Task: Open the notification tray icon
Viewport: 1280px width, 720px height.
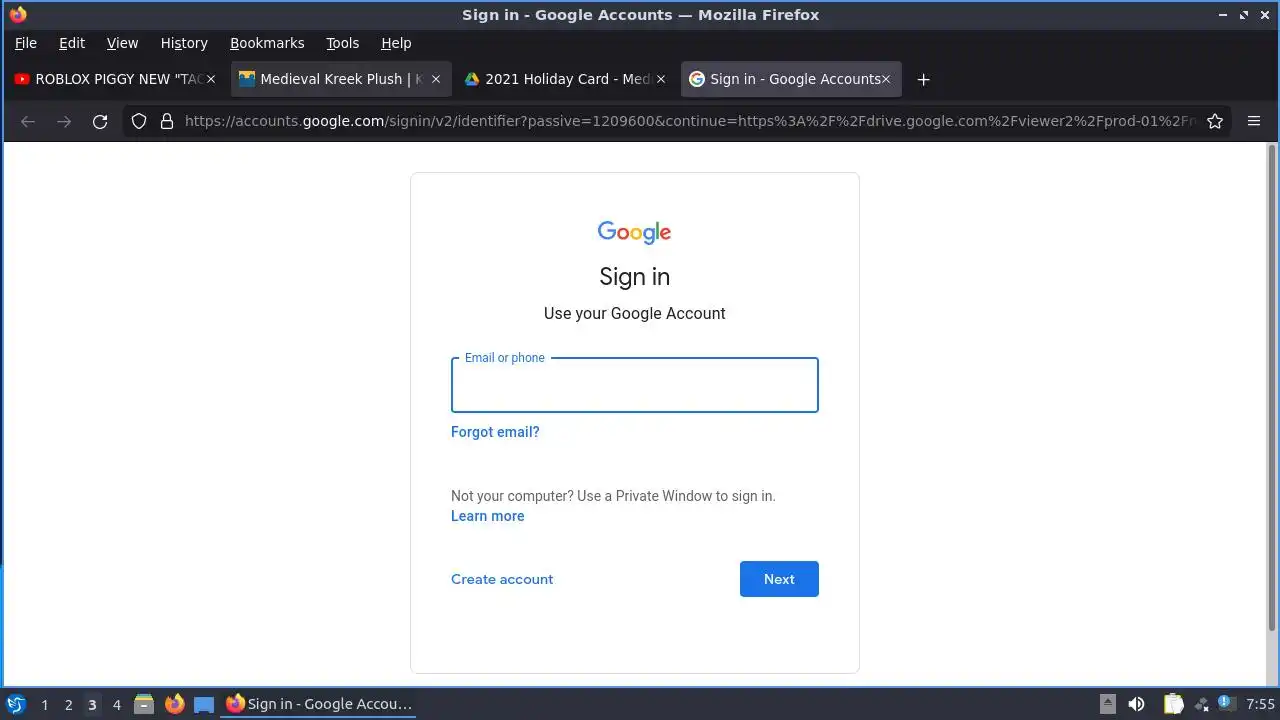Action: 1226,704
